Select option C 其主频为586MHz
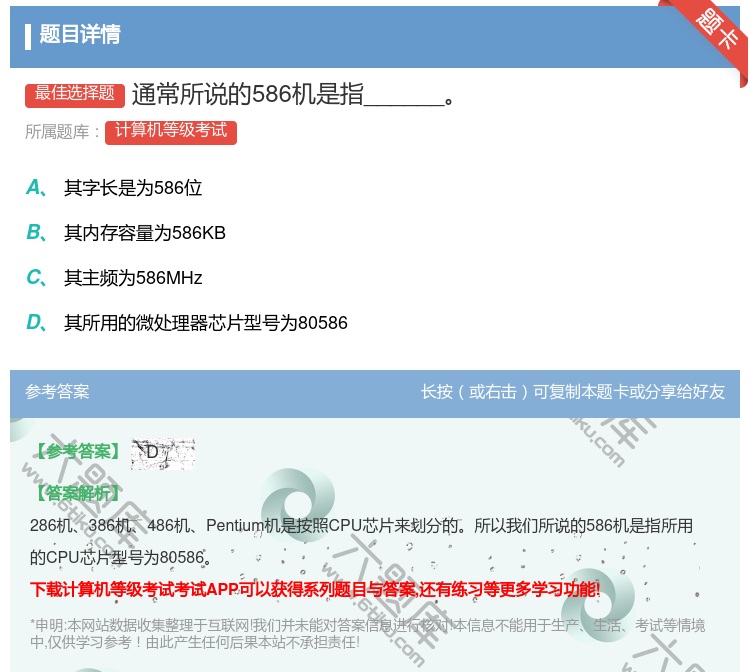Screen dimensions: 750x672 point(133,277)
